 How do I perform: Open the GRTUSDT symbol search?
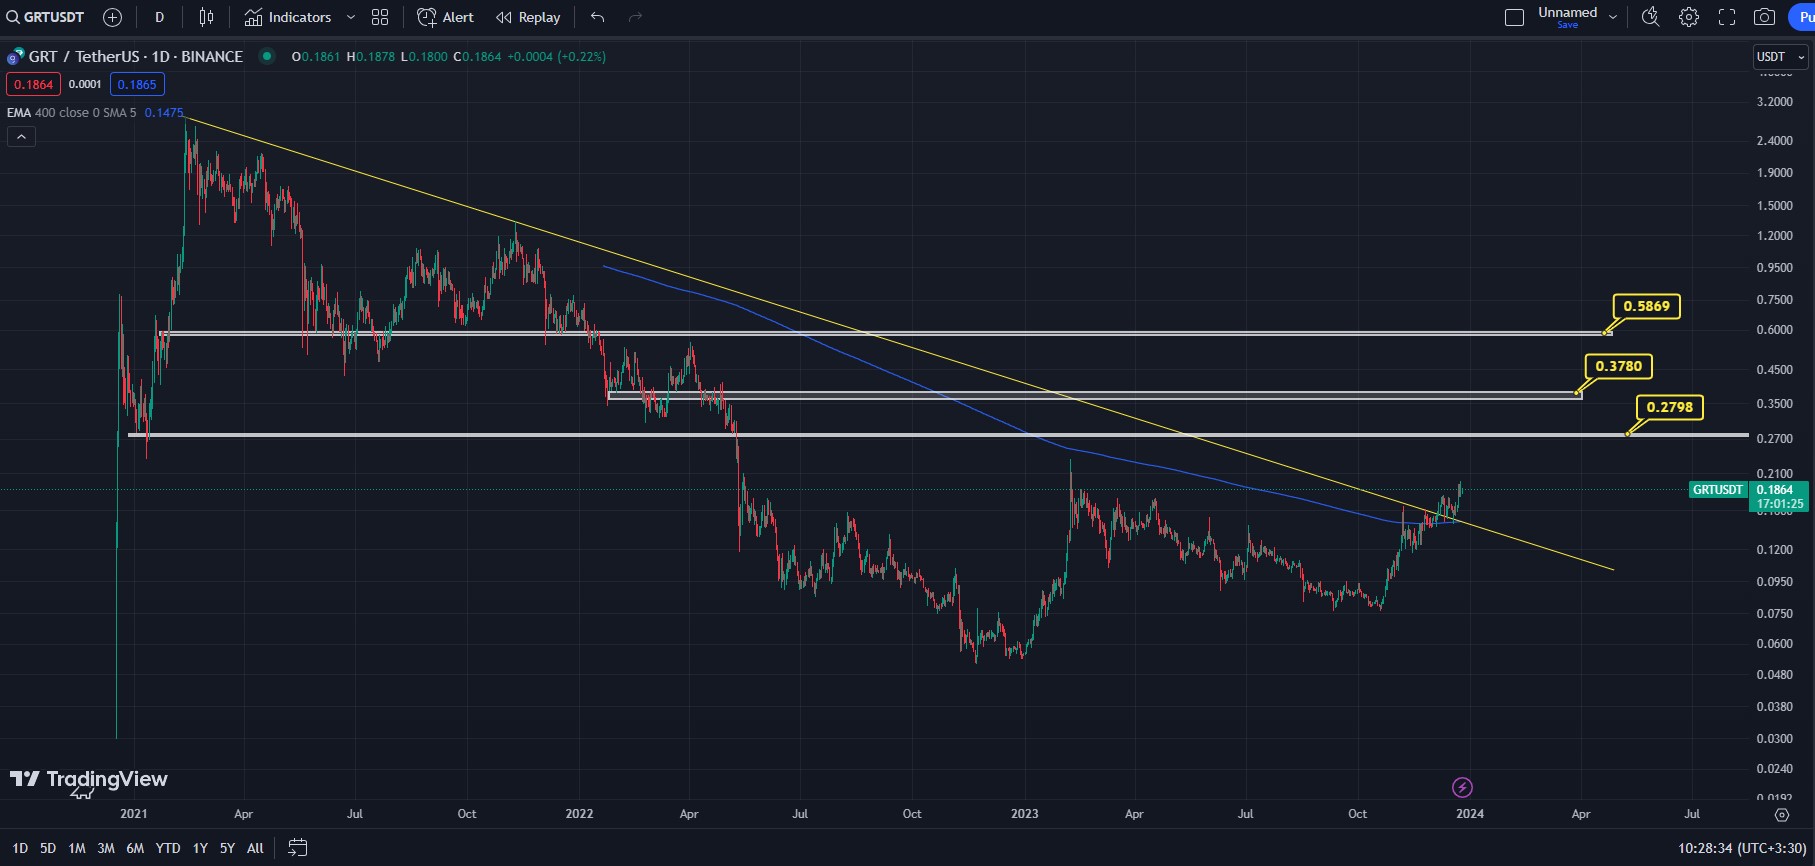click(46, 17)
